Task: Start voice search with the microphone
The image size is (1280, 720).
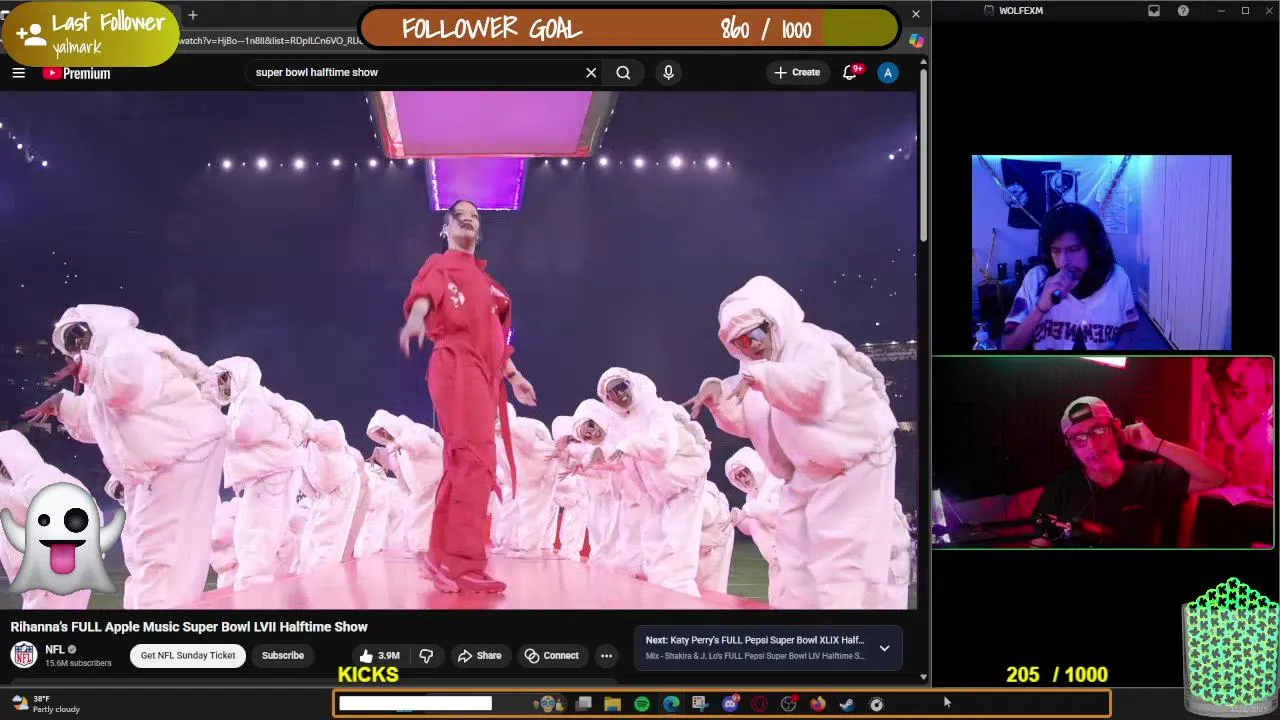Action: coord(668,72)
